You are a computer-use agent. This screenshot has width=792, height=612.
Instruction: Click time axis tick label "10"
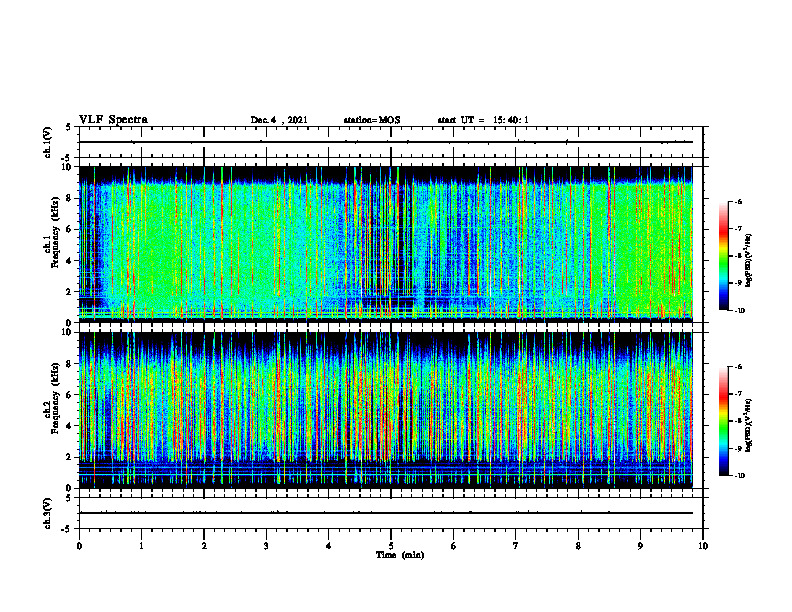click(x=703, y=546)
